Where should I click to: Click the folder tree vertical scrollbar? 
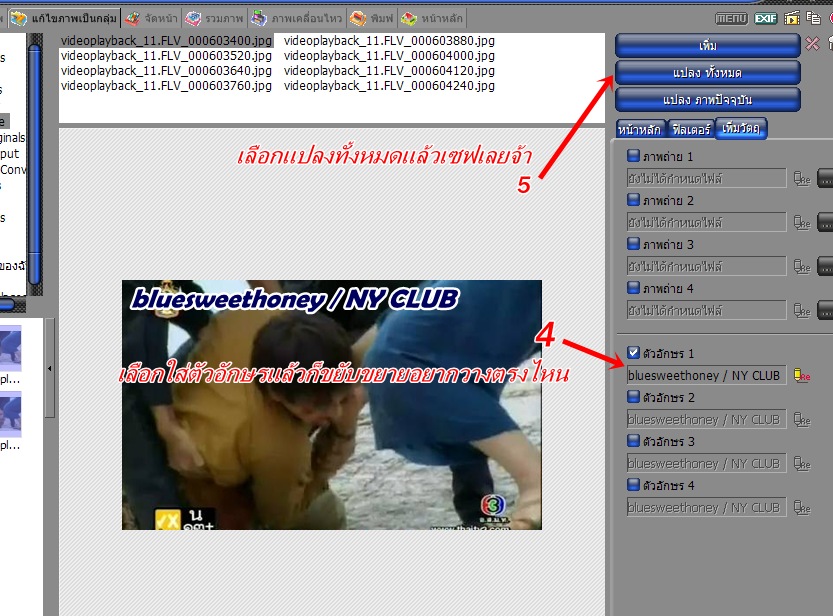coord(35,165)
